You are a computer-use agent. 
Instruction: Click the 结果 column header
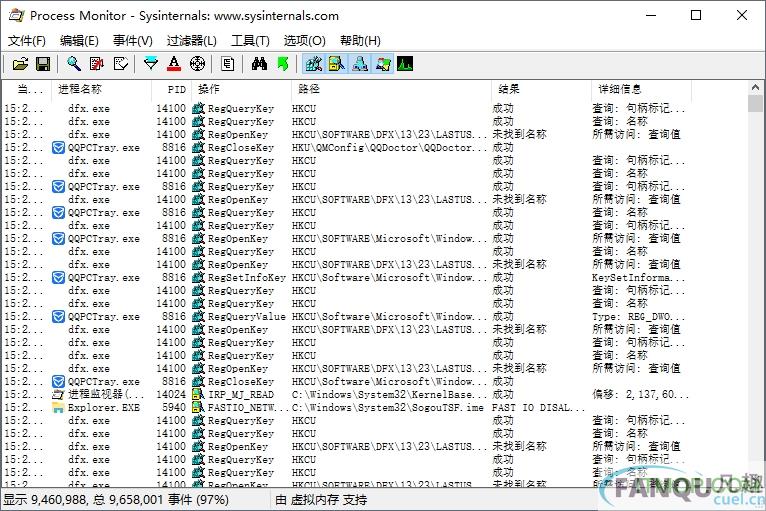point(541,89)
